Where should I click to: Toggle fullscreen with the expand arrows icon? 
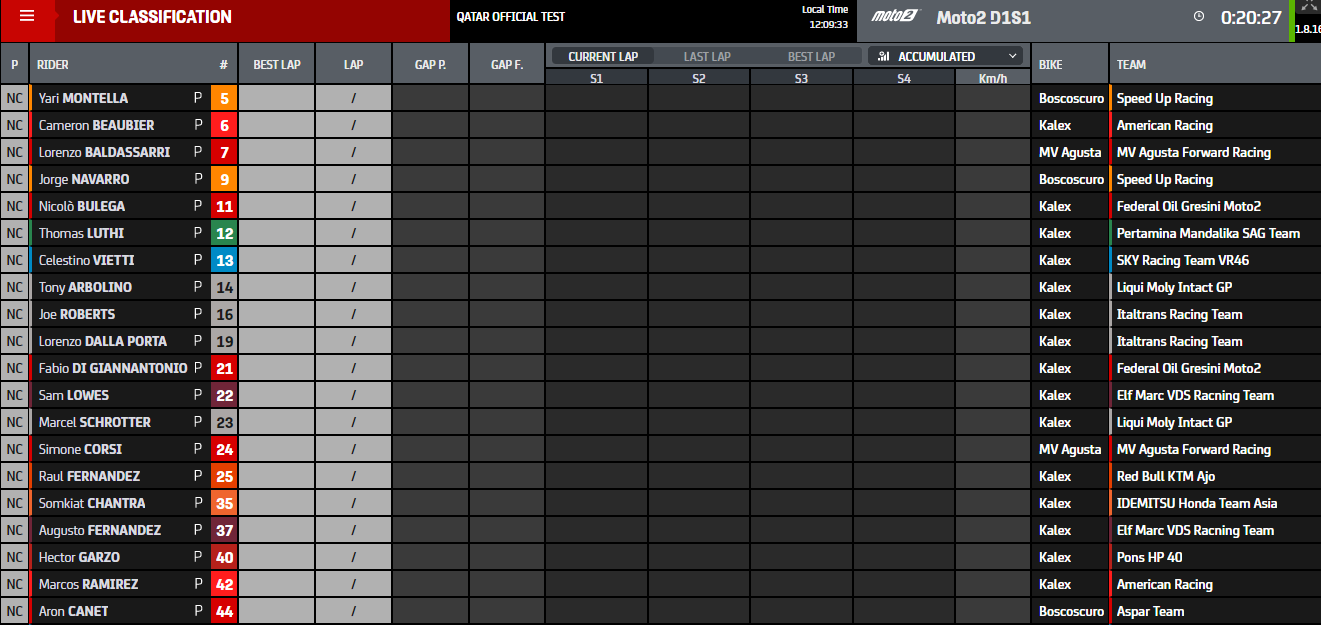point(1308,6)
